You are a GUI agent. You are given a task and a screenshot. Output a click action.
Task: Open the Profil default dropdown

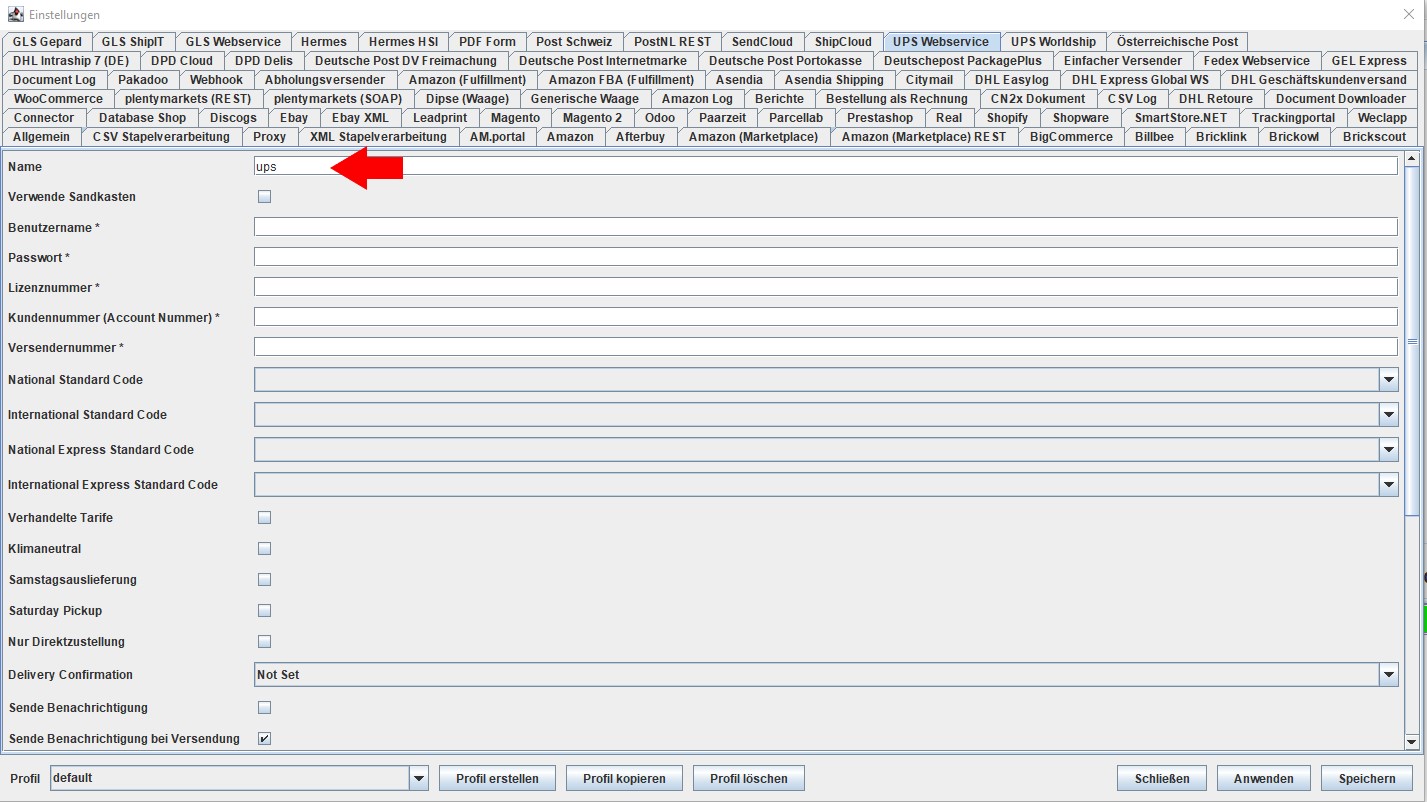(x=419, y=778)
